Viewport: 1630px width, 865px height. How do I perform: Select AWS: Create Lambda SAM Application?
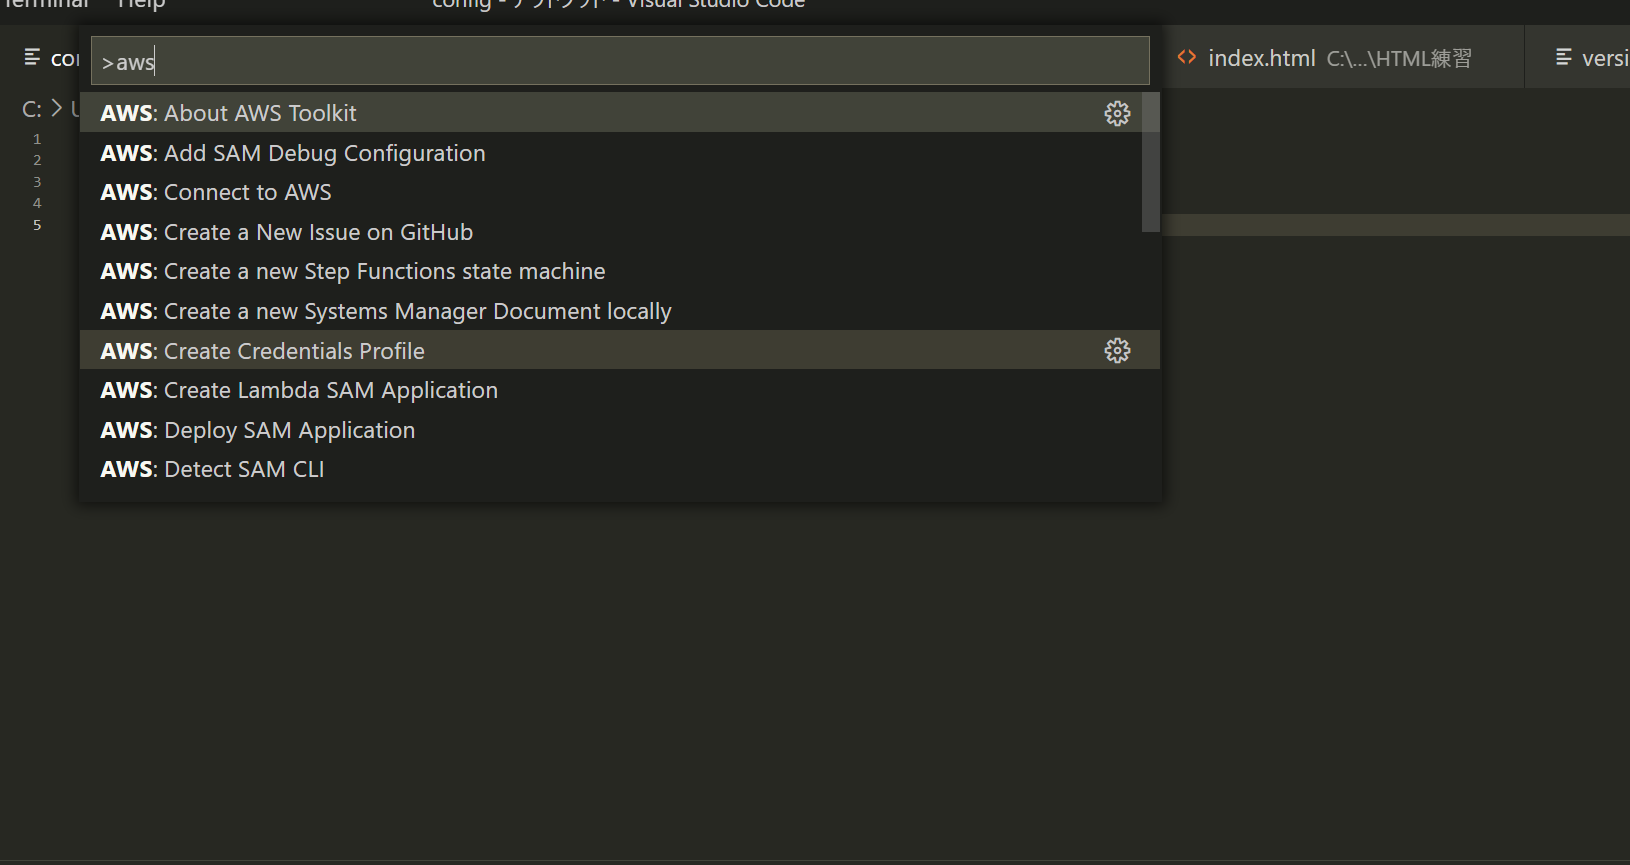(620, 390)
